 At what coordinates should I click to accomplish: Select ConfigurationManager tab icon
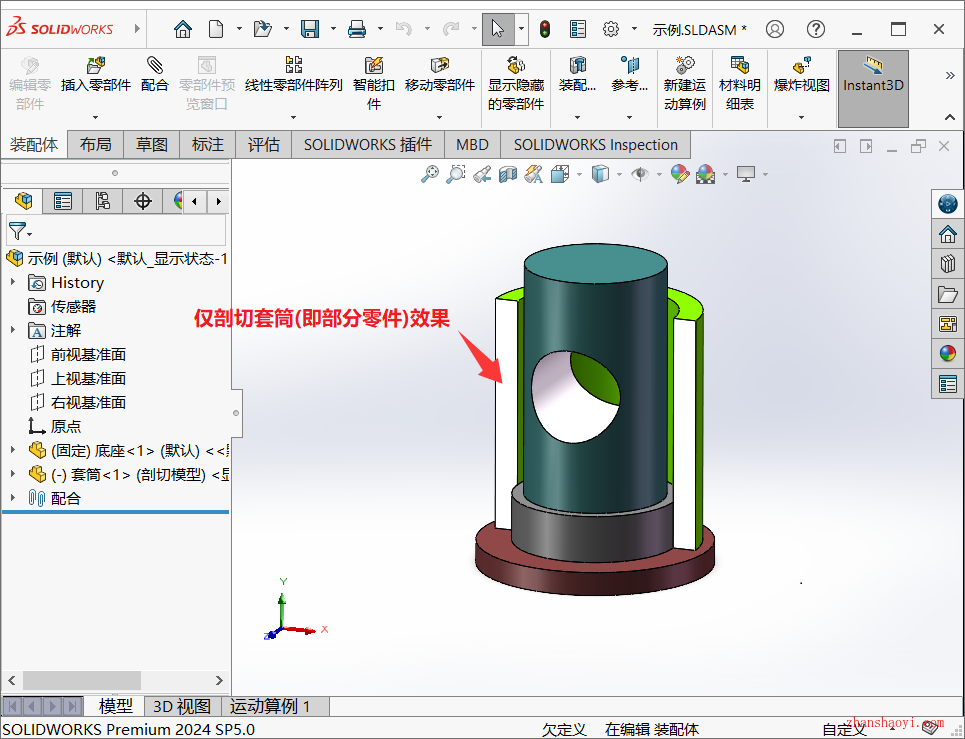[103, 201]
